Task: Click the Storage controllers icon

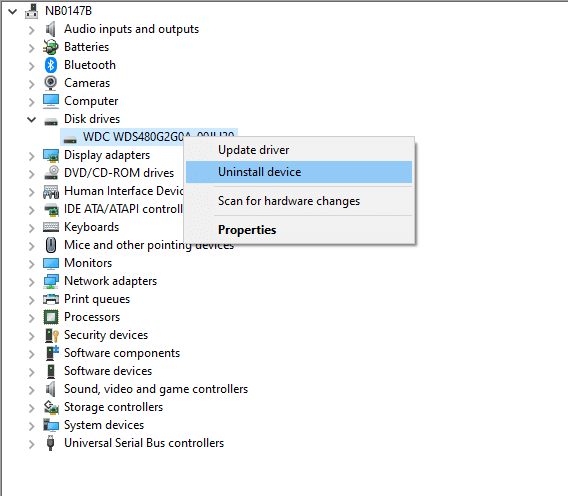Action: (51, 407)
